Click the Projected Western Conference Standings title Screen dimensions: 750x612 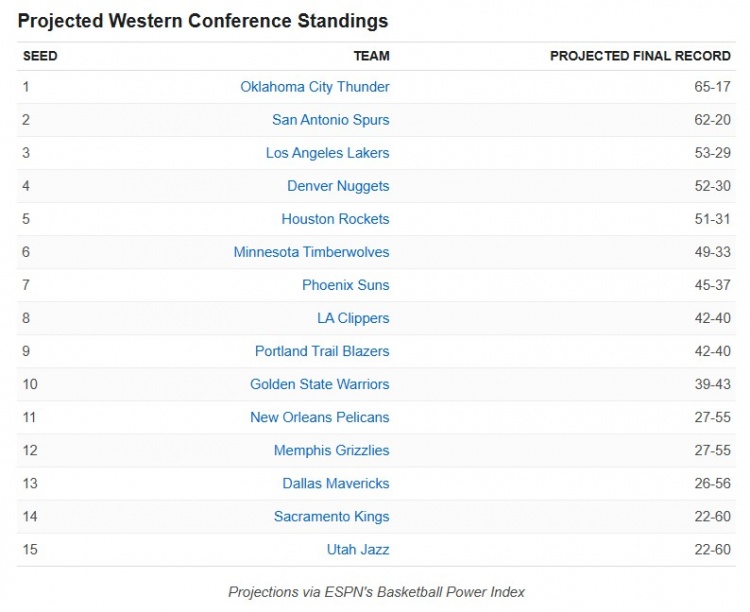tap(203, 21)
